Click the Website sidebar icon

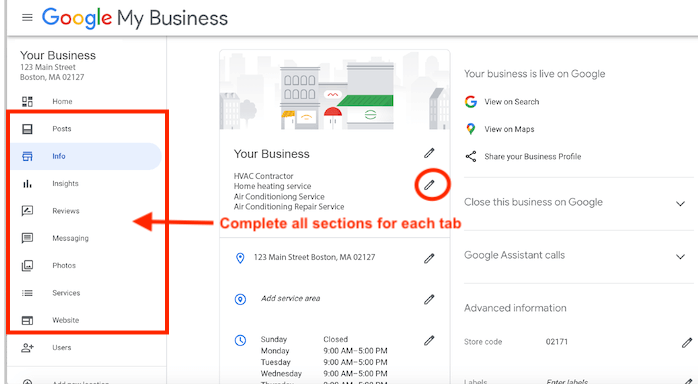[x=27, y=320]
